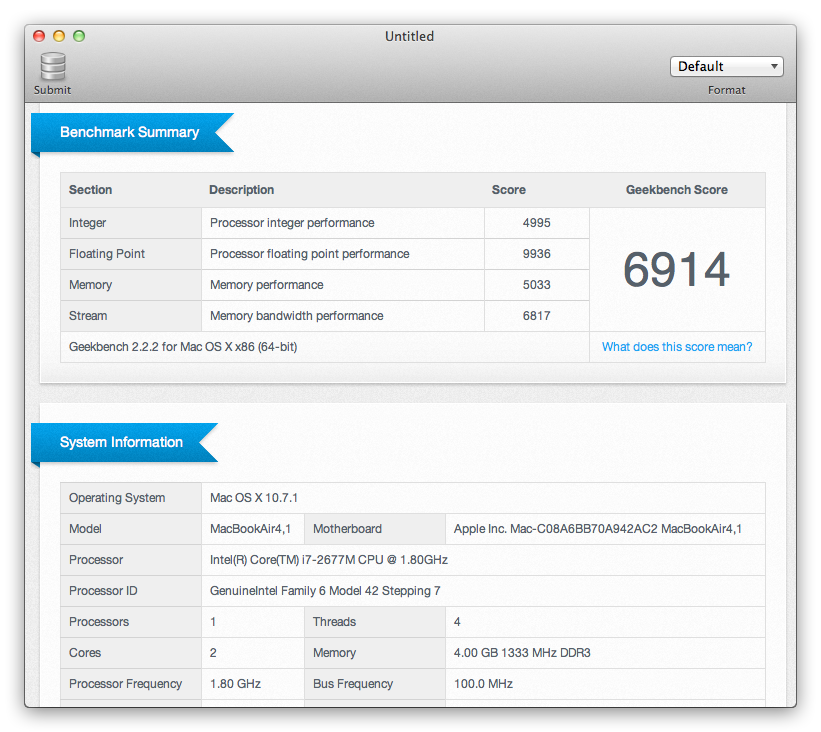Click the System Information ribbon header
The width and height of the screenshot is (821, 732).
click(121, 442)
